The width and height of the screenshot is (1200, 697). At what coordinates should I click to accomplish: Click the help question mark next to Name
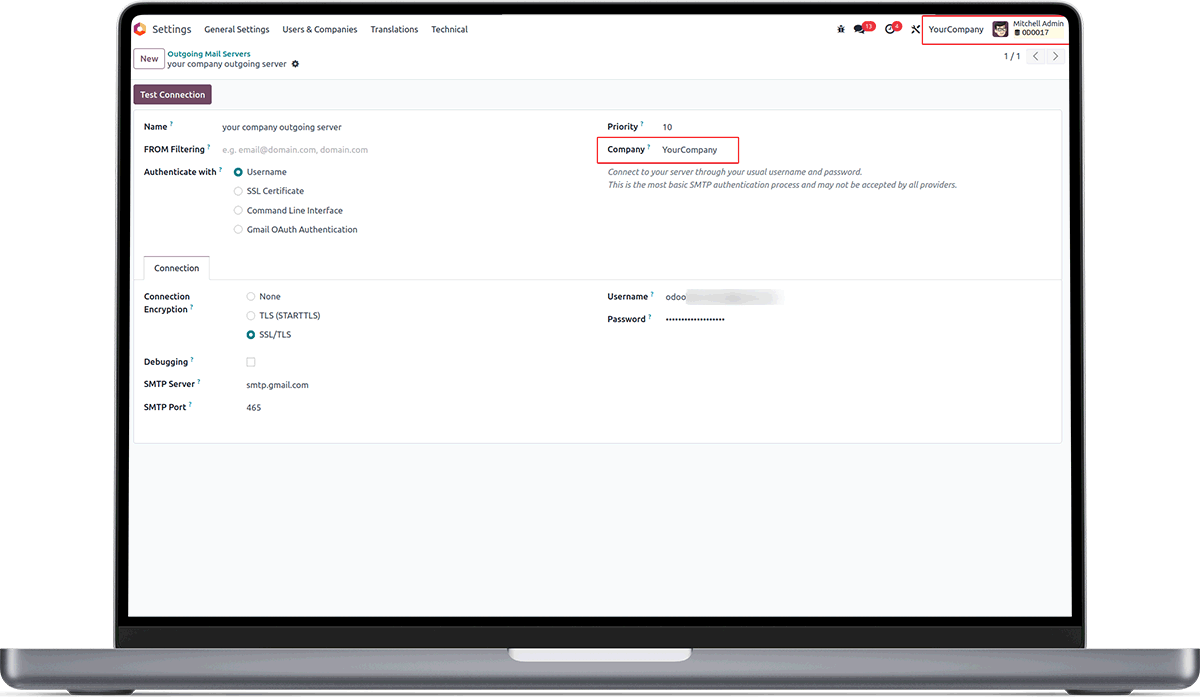[171, 125]
